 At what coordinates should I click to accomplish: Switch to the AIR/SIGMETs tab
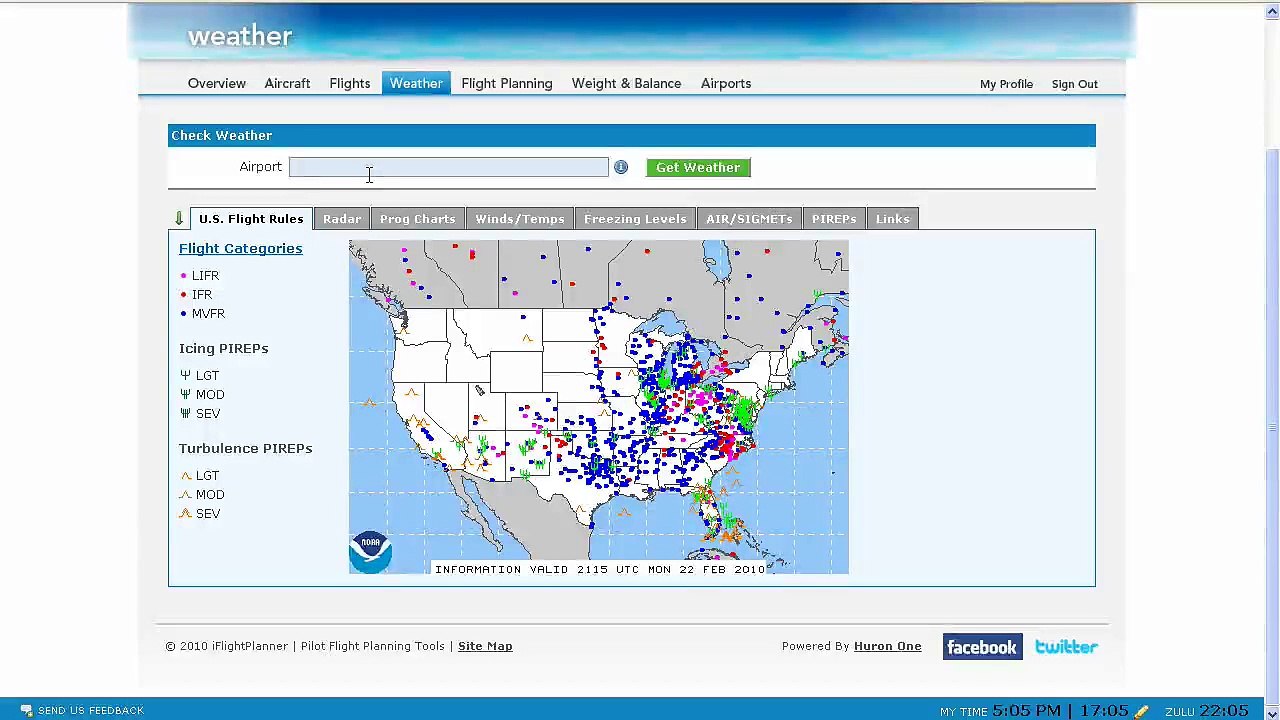coord(749,219)
